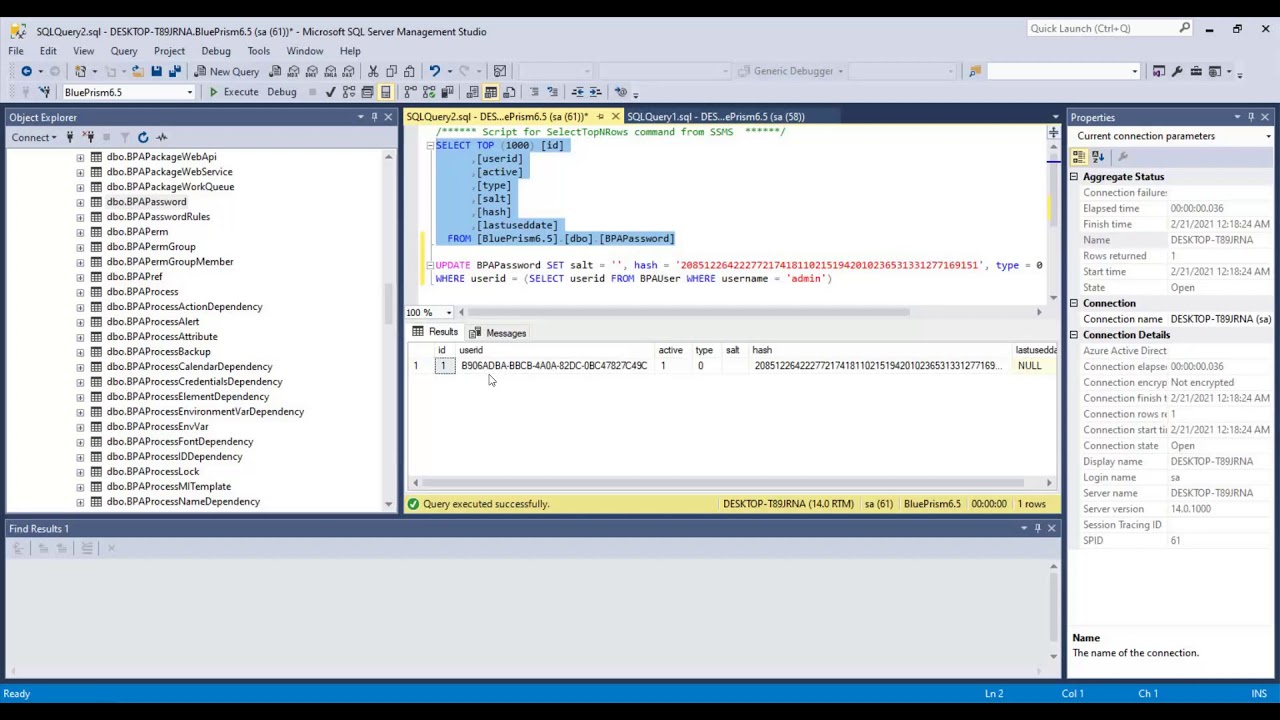Image resolution: width=1280 pixels, height=720 pixels.
Task: Click the Execute query button
Action: (x=233, y=92)
